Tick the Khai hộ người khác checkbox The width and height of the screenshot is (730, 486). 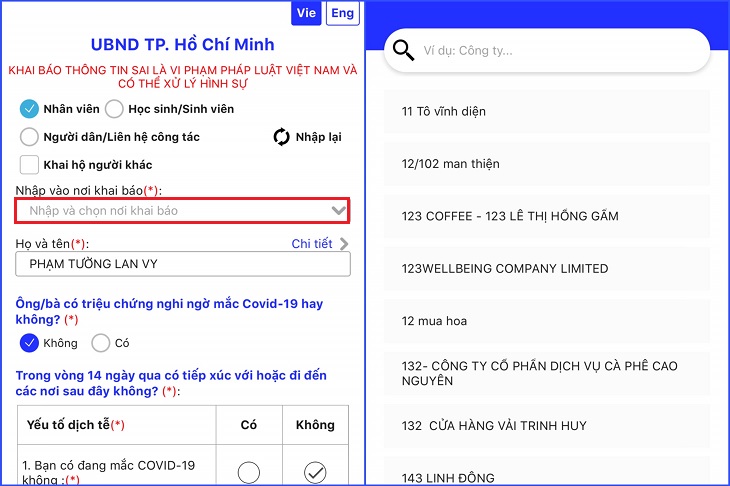click(29, 165)
